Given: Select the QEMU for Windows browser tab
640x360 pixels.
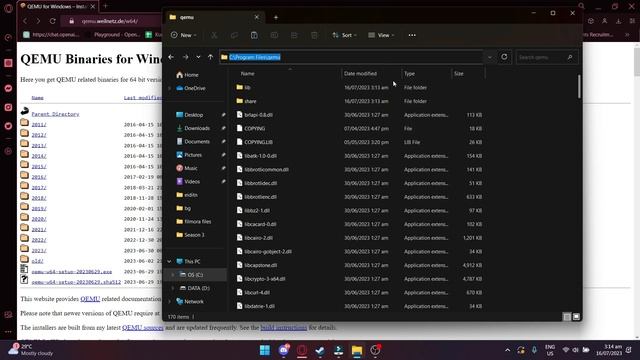Looking at the screenshot, I should [57, 7].
